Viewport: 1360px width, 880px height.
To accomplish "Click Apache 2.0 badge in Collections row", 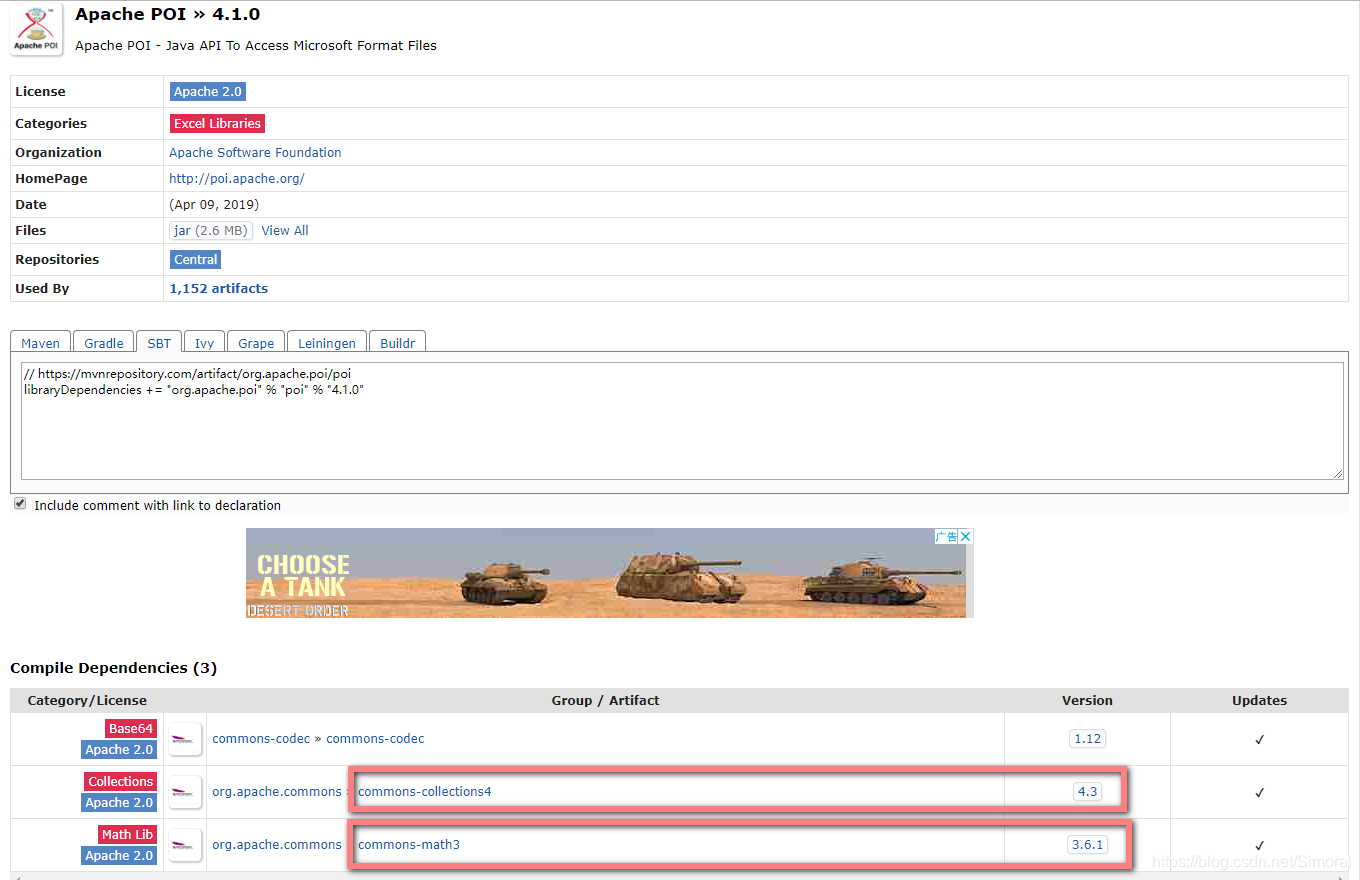I will (119, 803).
